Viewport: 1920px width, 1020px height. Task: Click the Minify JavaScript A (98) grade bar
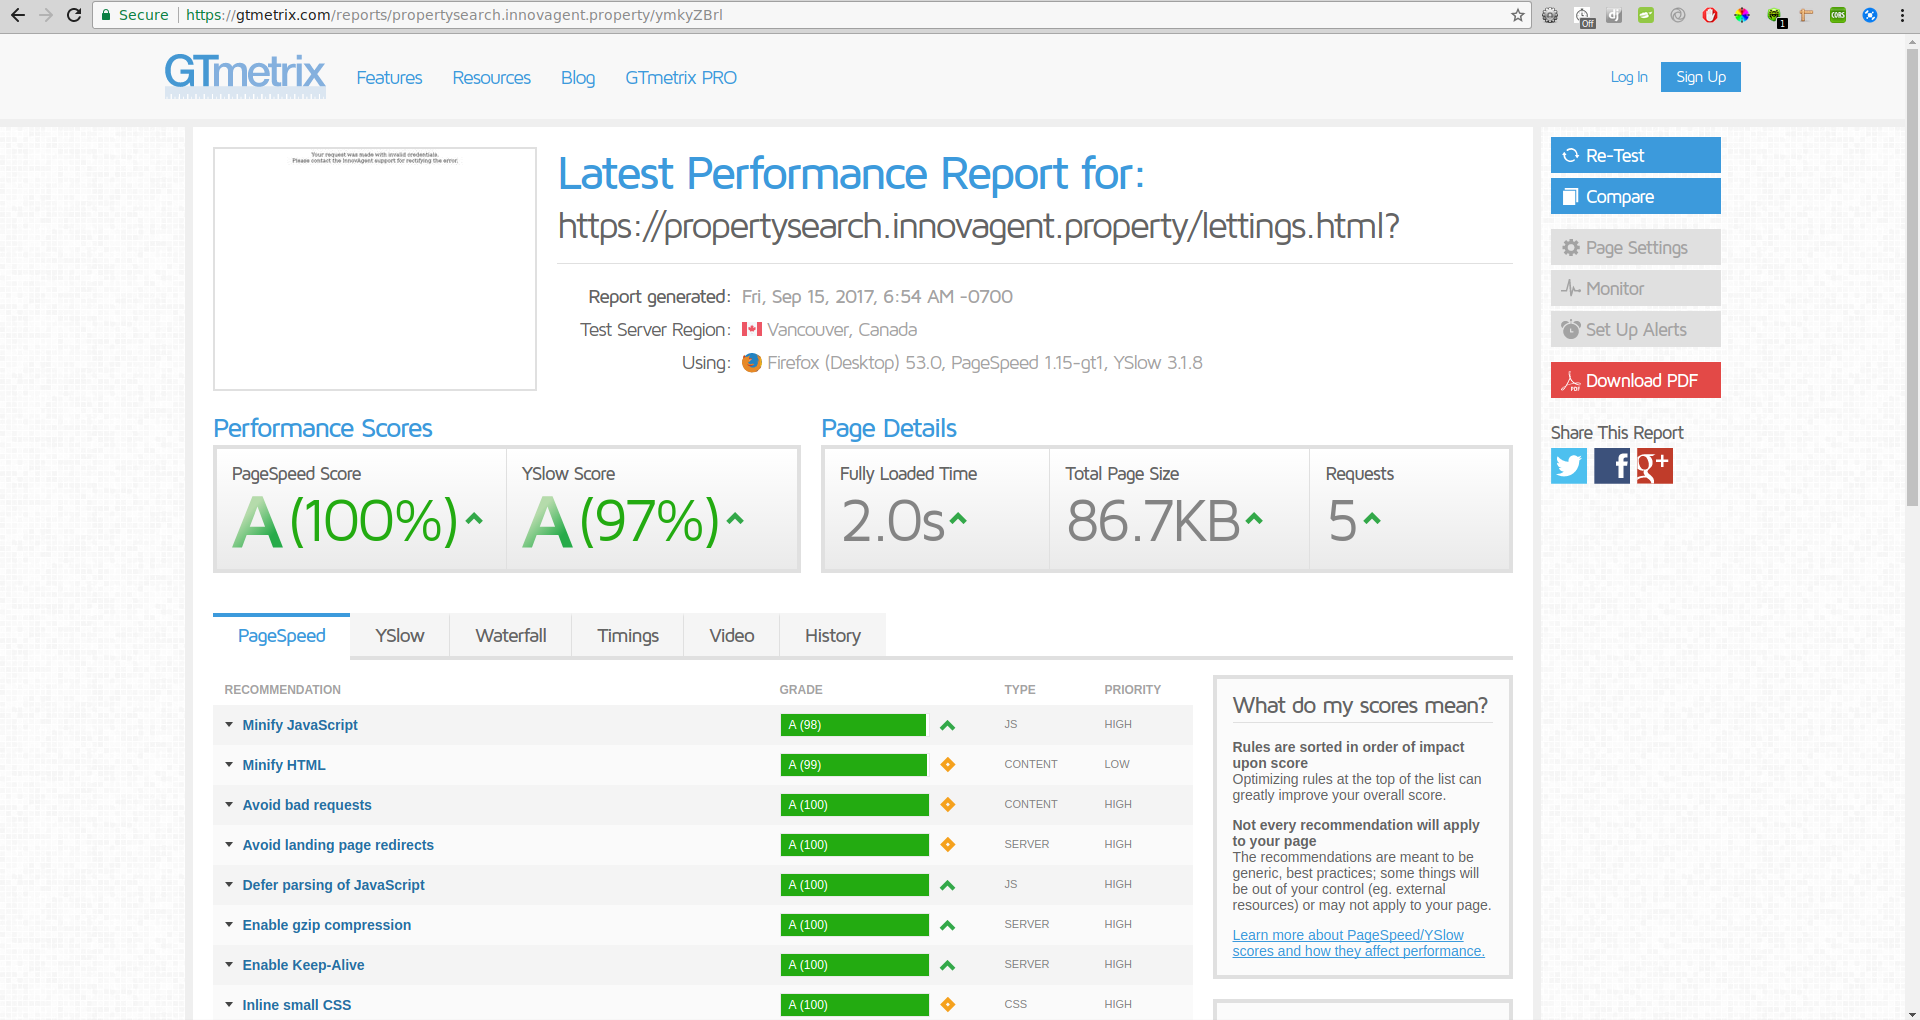pyautogui.click(x=853, y=725)
